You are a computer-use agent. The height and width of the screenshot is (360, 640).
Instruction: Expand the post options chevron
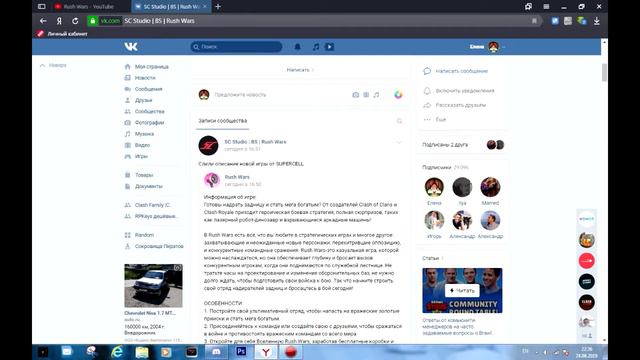coord(399,142)
